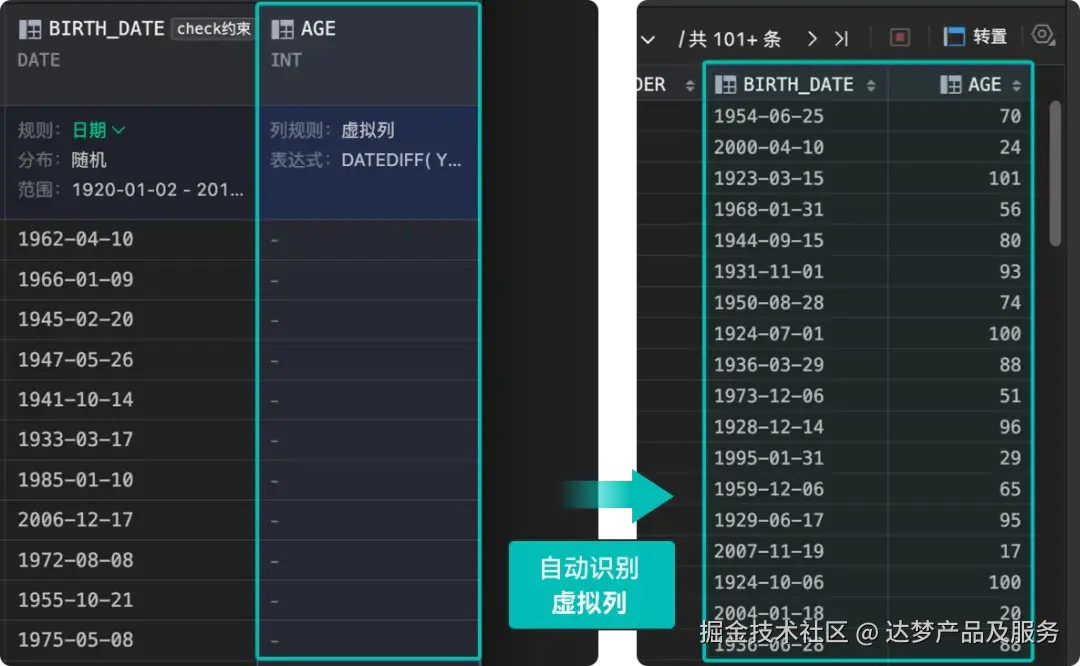Image resolution: width=1080 pixels, height=666 pixels.
Task: Click the DATEDIFF expression value
Action: pos(401,160)
